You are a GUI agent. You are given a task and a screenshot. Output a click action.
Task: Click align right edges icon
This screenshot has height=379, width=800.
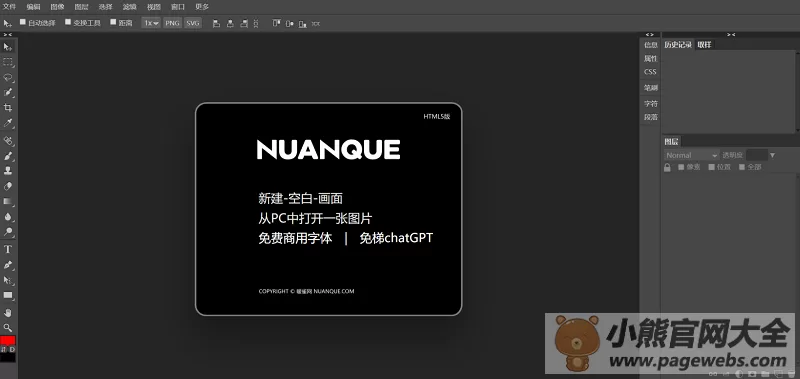[x=244, y=23]
